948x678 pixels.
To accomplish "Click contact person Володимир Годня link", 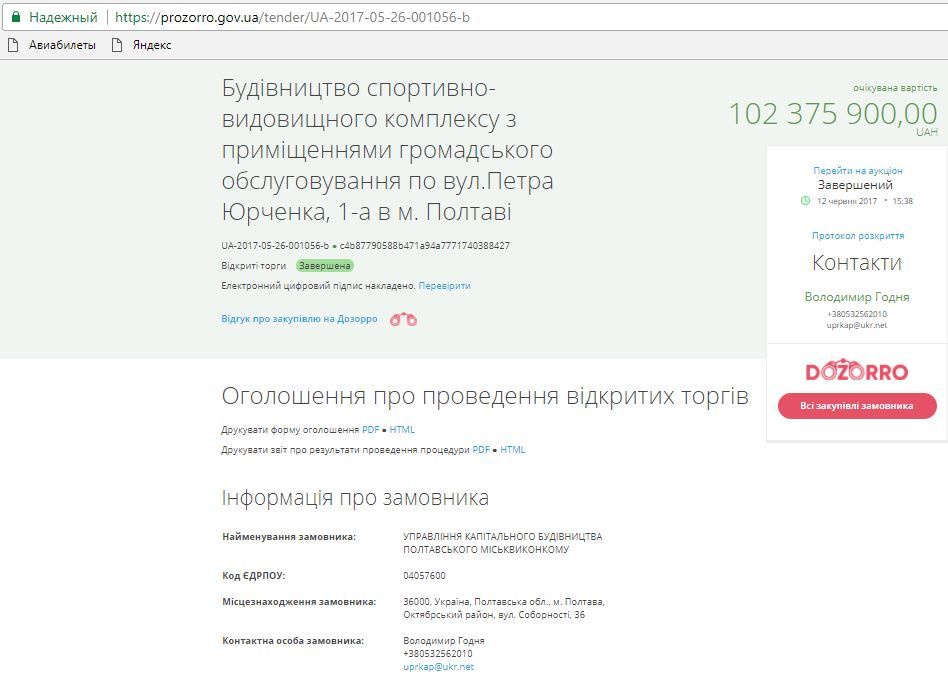I will [x=856, y=296].
